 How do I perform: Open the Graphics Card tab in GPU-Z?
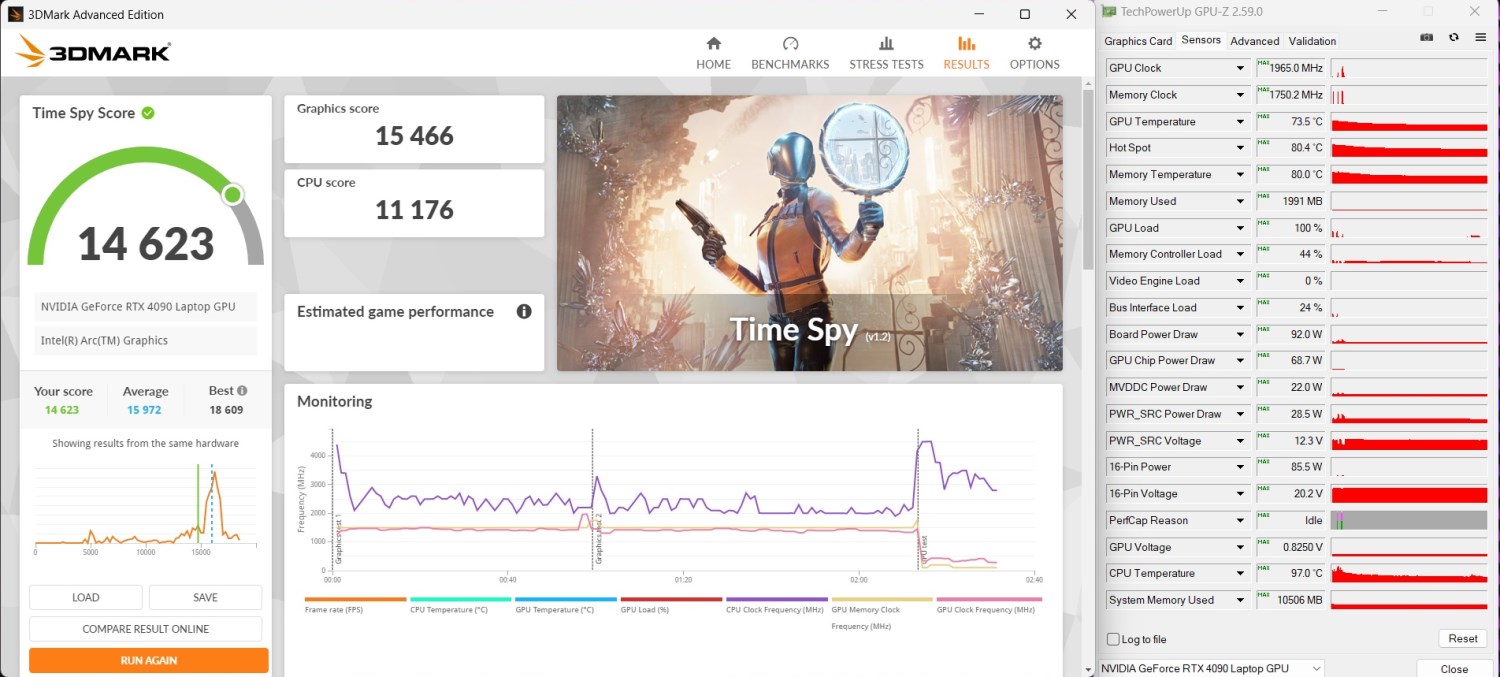coord(1138,41)
